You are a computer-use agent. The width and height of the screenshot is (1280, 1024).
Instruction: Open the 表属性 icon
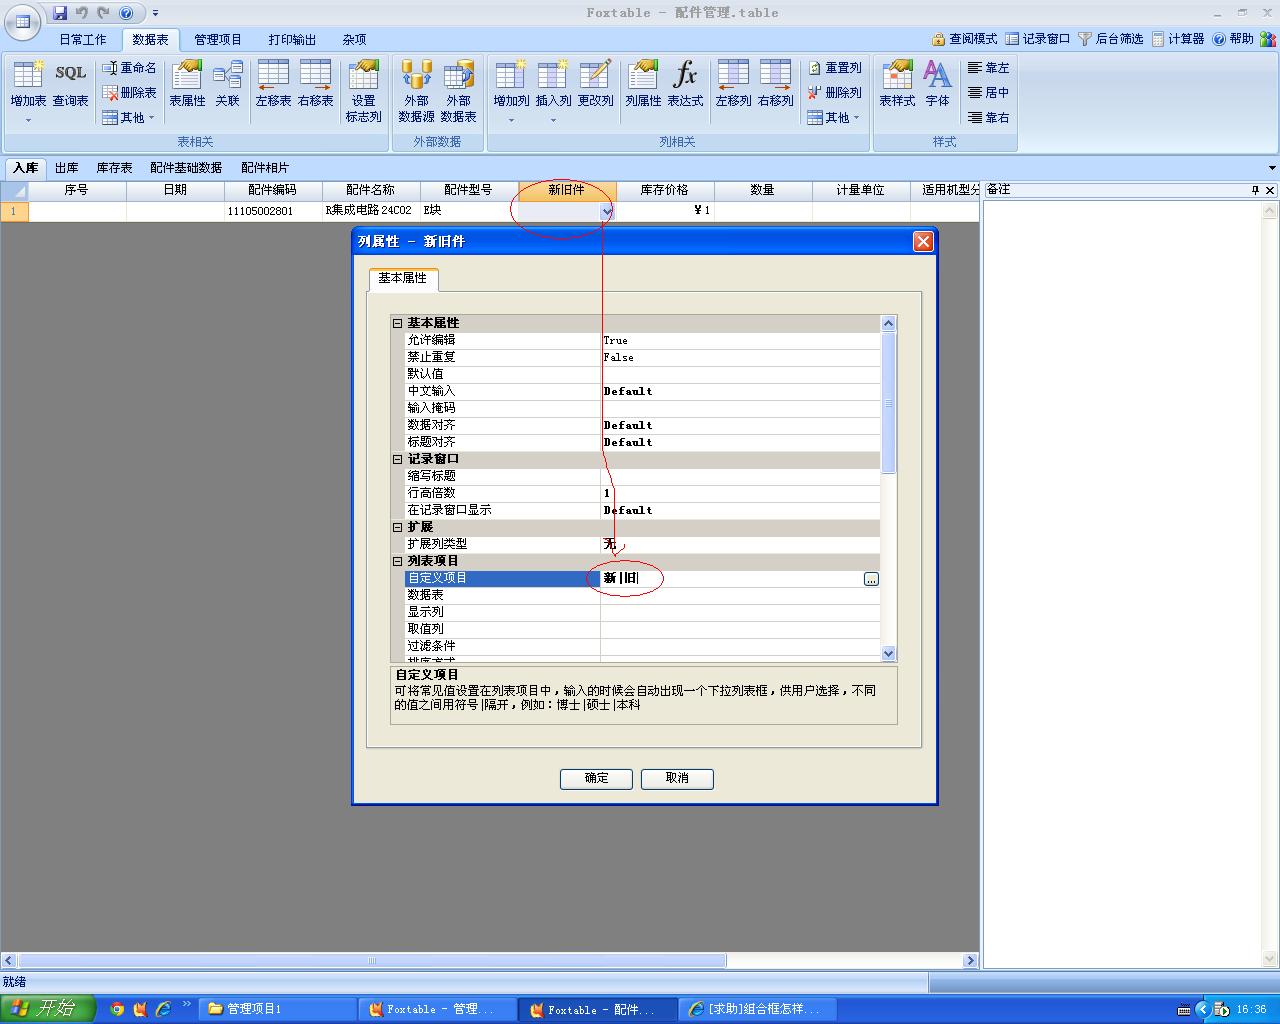pyautogui.click(x=187, y=82)
